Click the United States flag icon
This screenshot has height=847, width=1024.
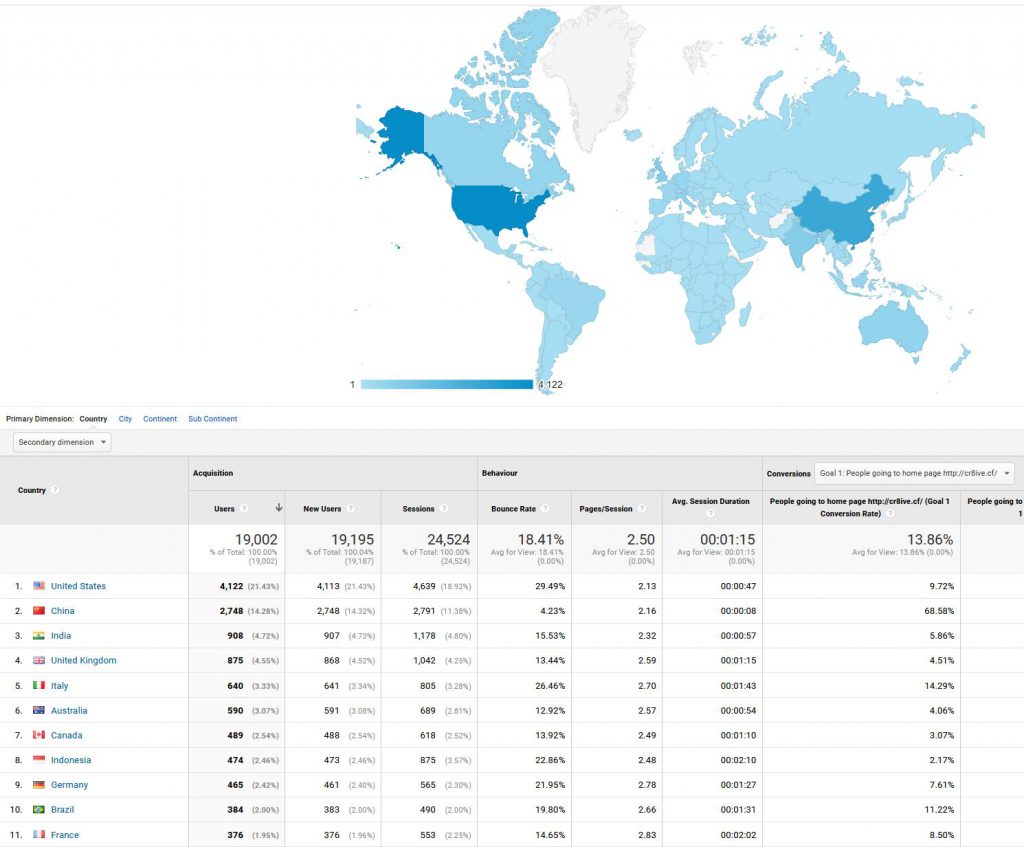(x=39, y=586)
